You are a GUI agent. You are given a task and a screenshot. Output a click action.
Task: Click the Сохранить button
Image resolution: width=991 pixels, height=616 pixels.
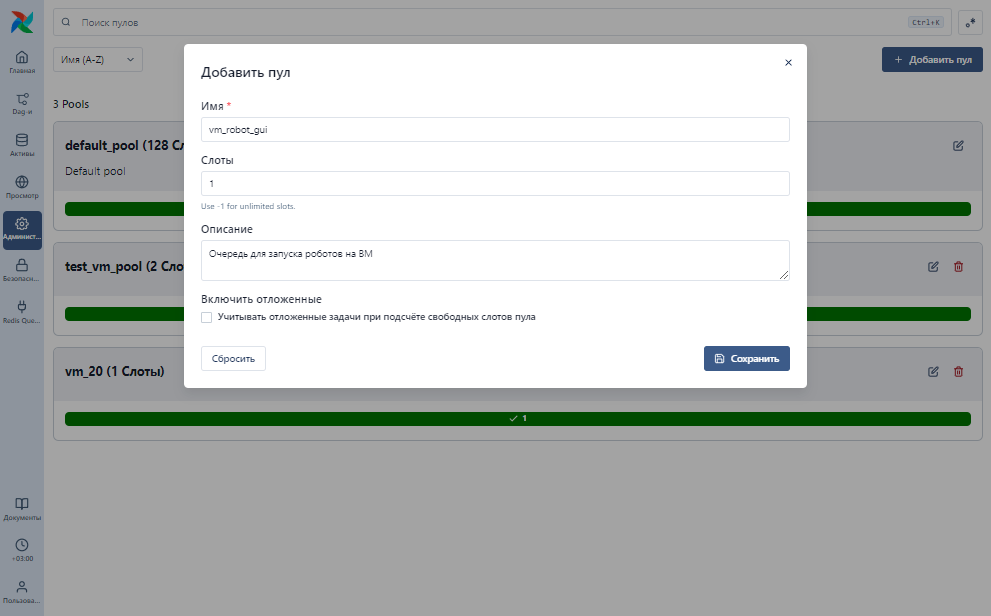(x=746, y=358)
